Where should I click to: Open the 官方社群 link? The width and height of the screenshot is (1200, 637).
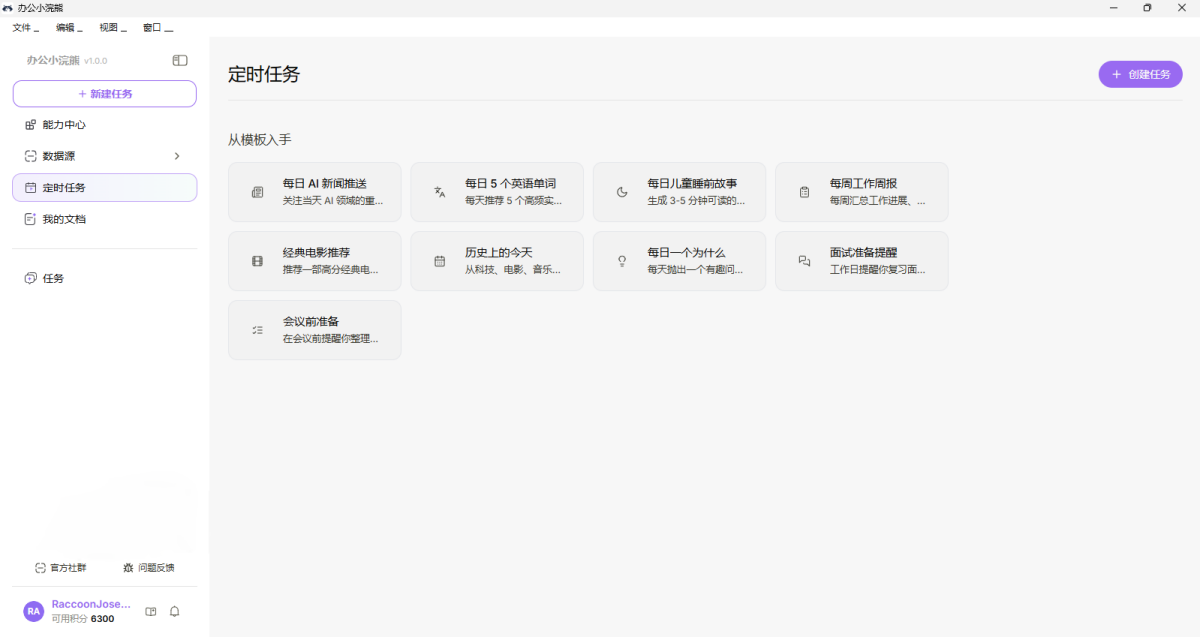pos(60,567)
